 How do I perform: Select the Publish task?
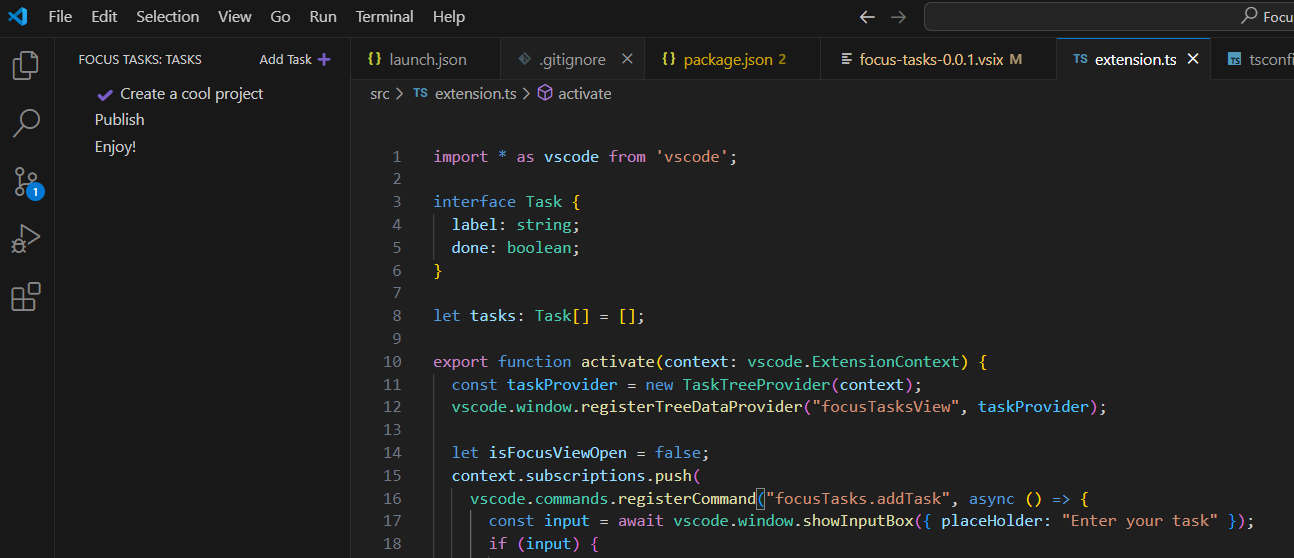[202, 120]
